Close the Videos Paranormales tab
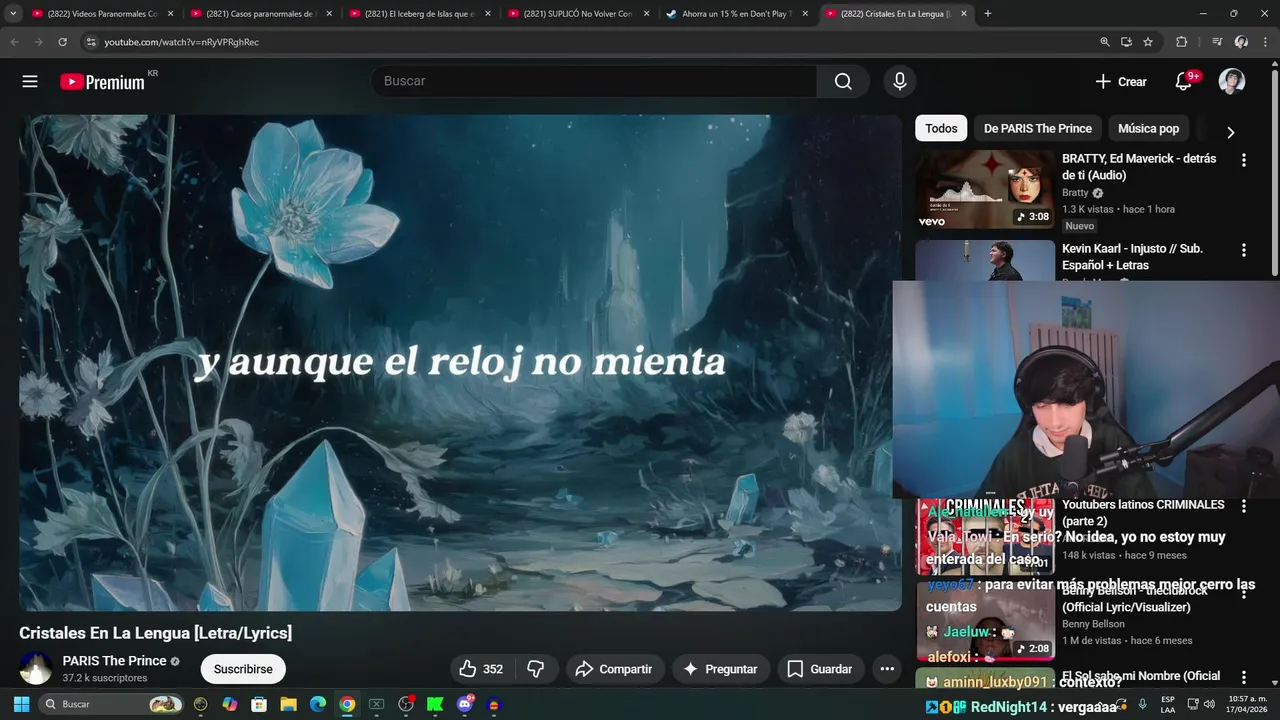 171,14
